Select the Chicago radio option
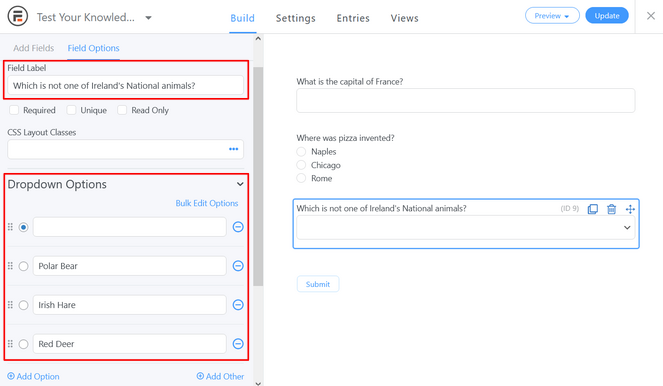This screenshot has height=386, width=663. (x=301, y=165)
